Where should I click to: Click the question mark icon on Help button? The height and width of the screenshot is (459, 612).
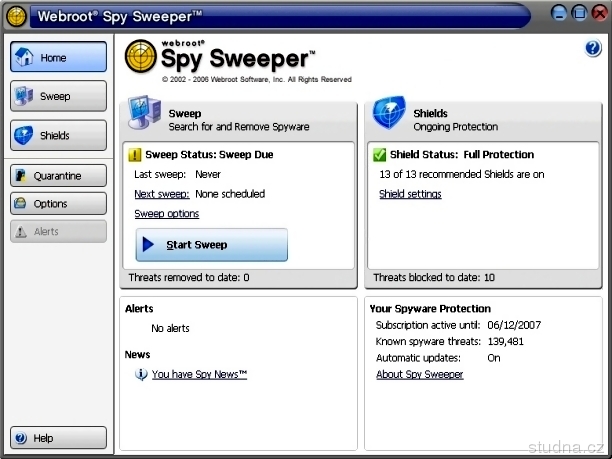click(21, 438)
